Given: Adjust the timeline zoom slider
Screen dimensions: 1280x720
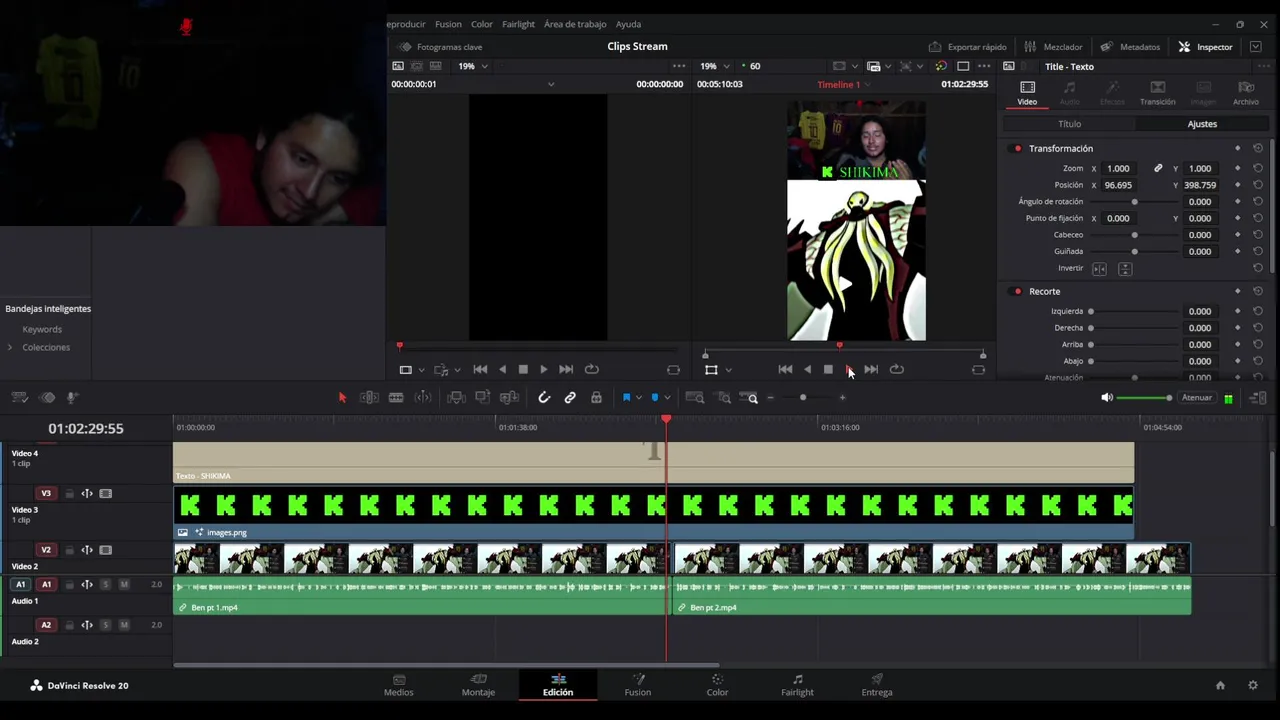Looking at the screenshot, I should coord(803,398).
